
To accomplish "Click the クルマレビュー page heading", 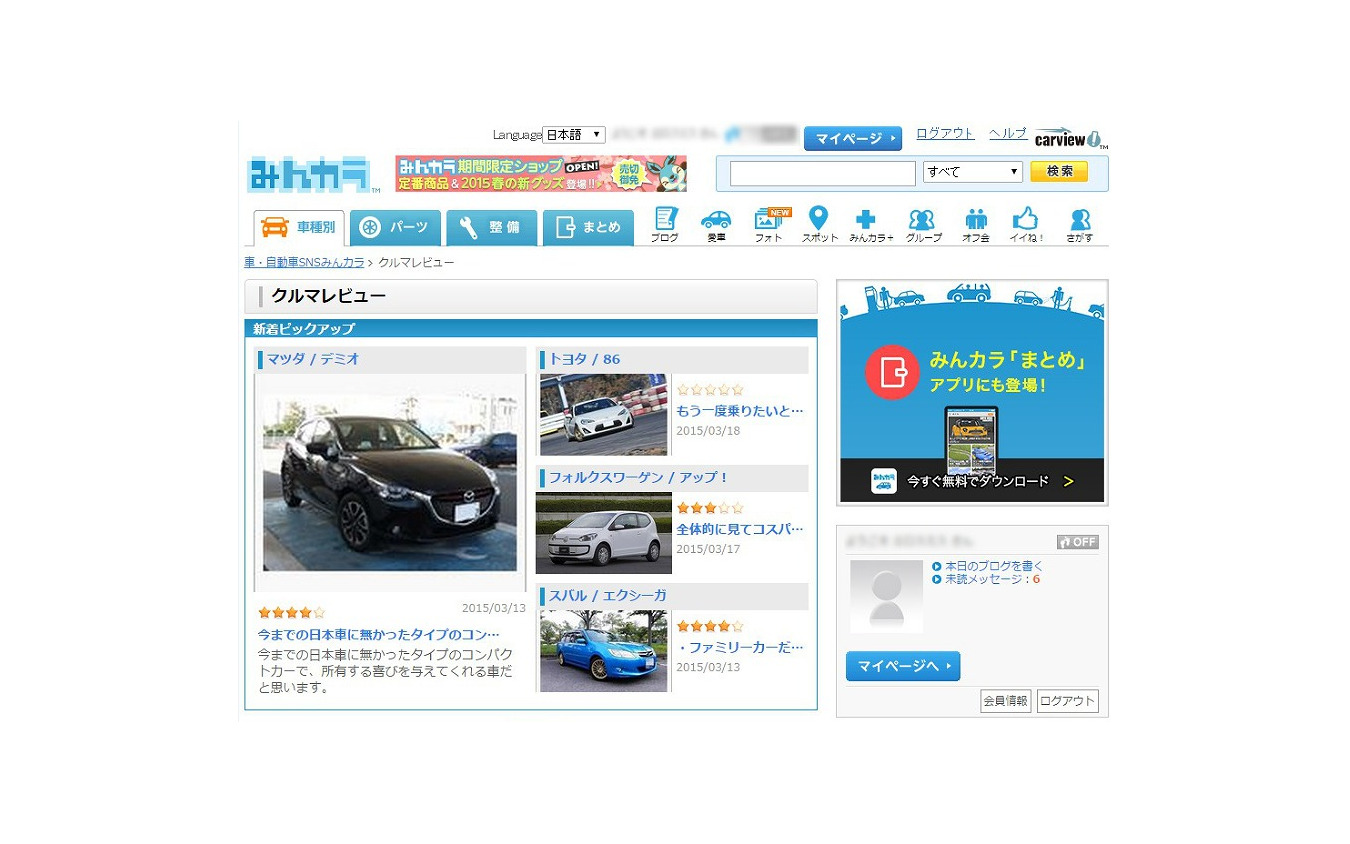I will coord(329,296).
